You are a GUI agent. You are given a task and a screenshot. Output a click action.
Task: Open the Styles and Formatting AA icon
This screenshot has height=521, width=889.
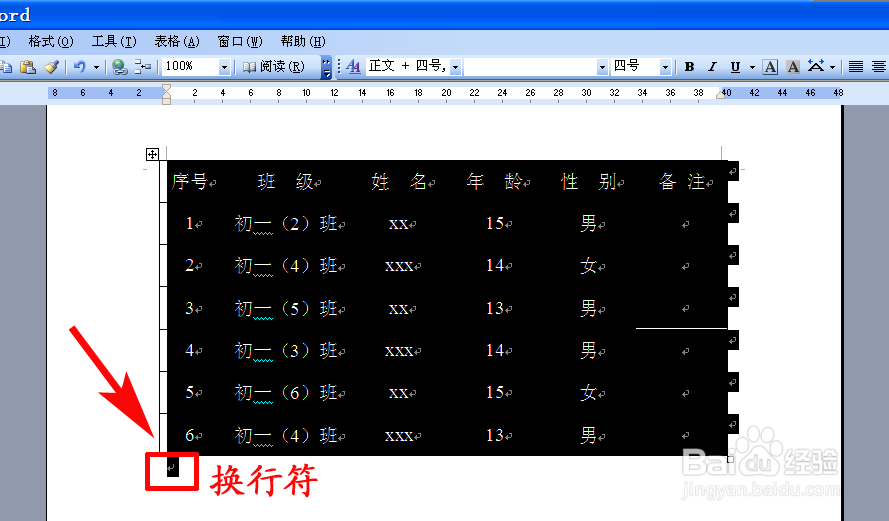click(353, 67)
